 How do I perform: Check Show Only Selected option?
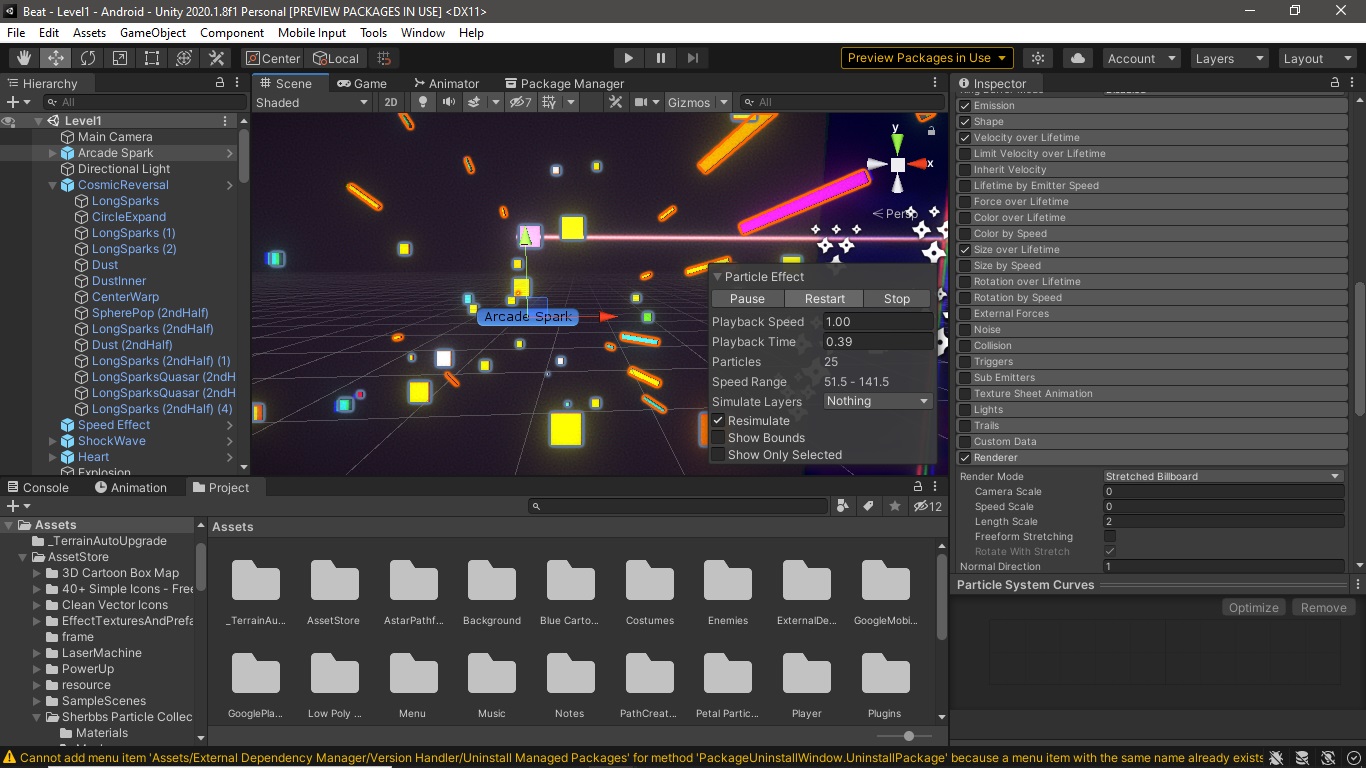coord(718,455)
